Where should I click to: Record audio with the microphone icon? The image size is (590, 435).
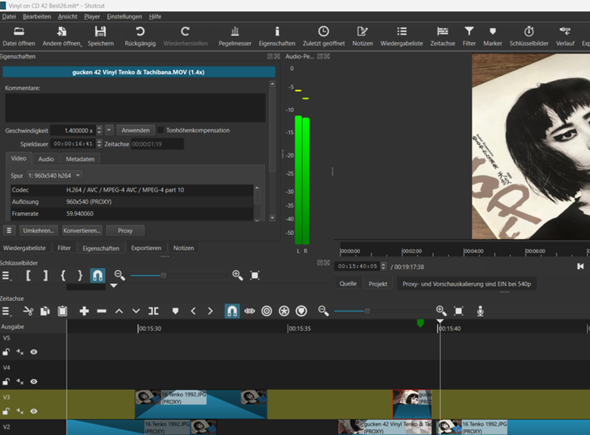pos(480,311)
